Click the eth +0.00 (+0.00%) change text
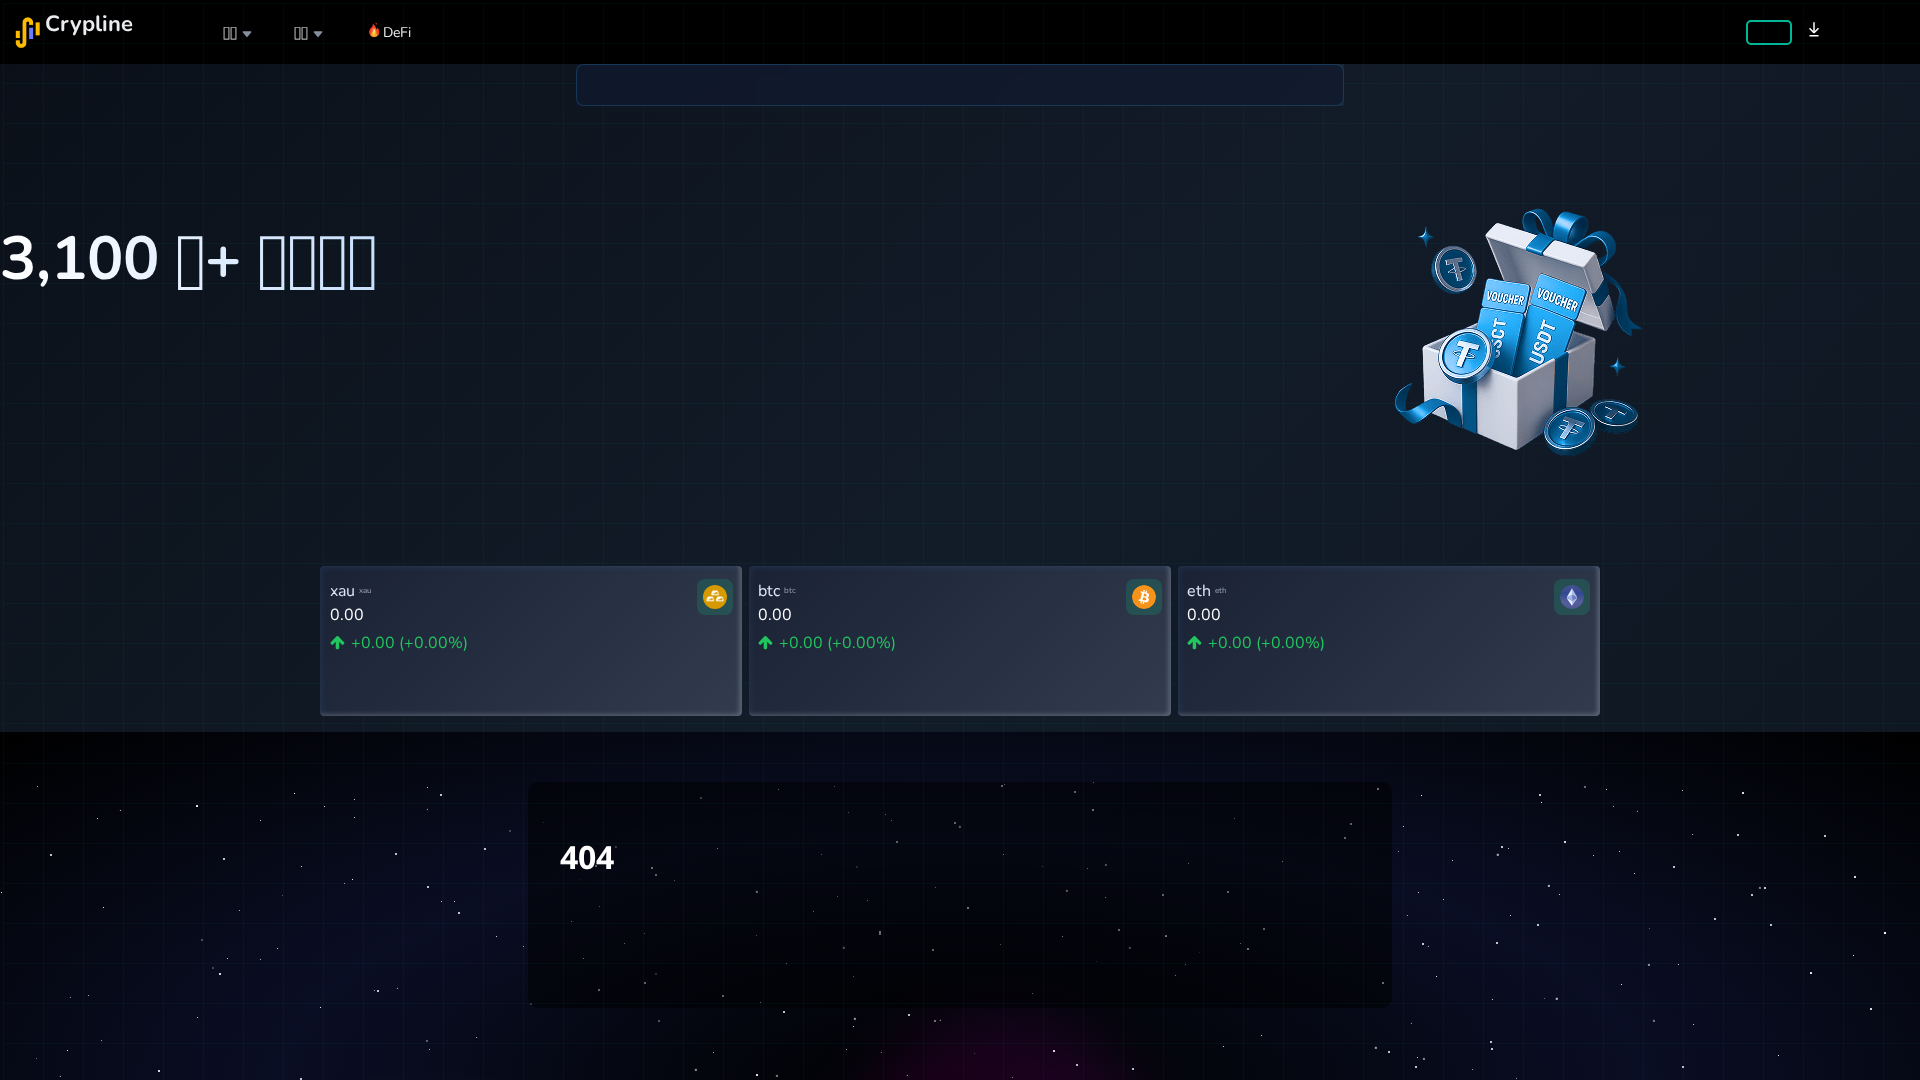Image resolution: width=1920 pixels, height=1080 pixels. click(1266, 643)
